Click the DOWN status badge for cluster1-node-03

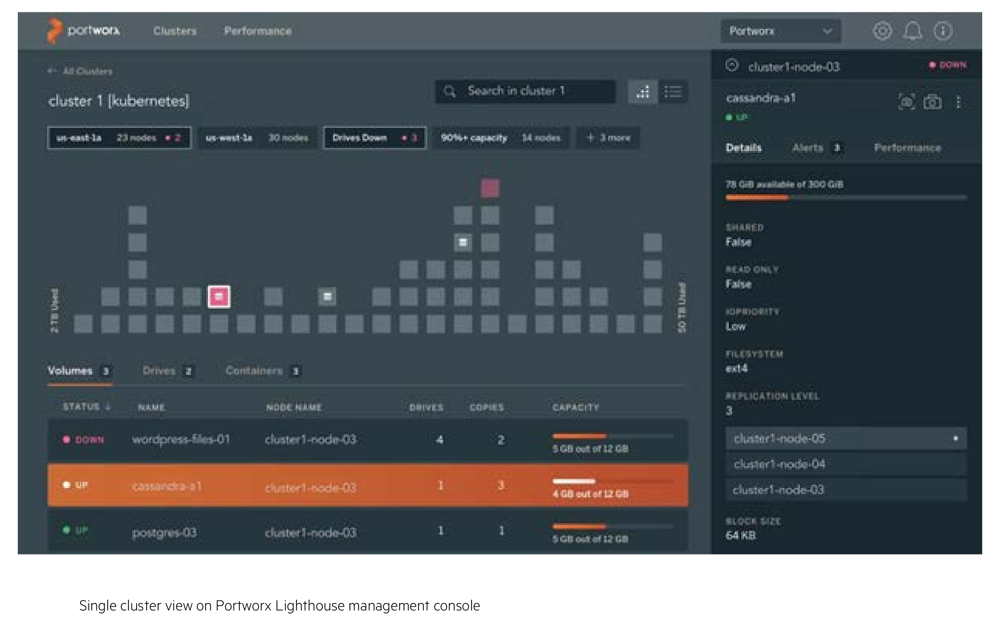(x=948, y=65)
